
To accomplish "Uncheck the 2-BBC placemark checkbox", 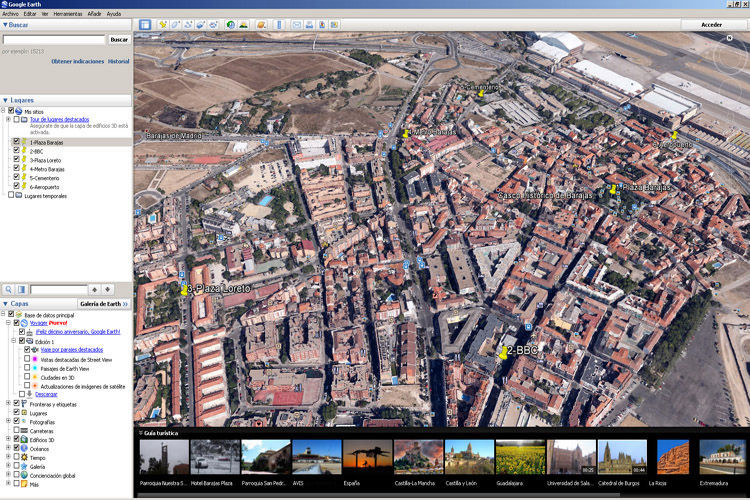I will point(16,151).
